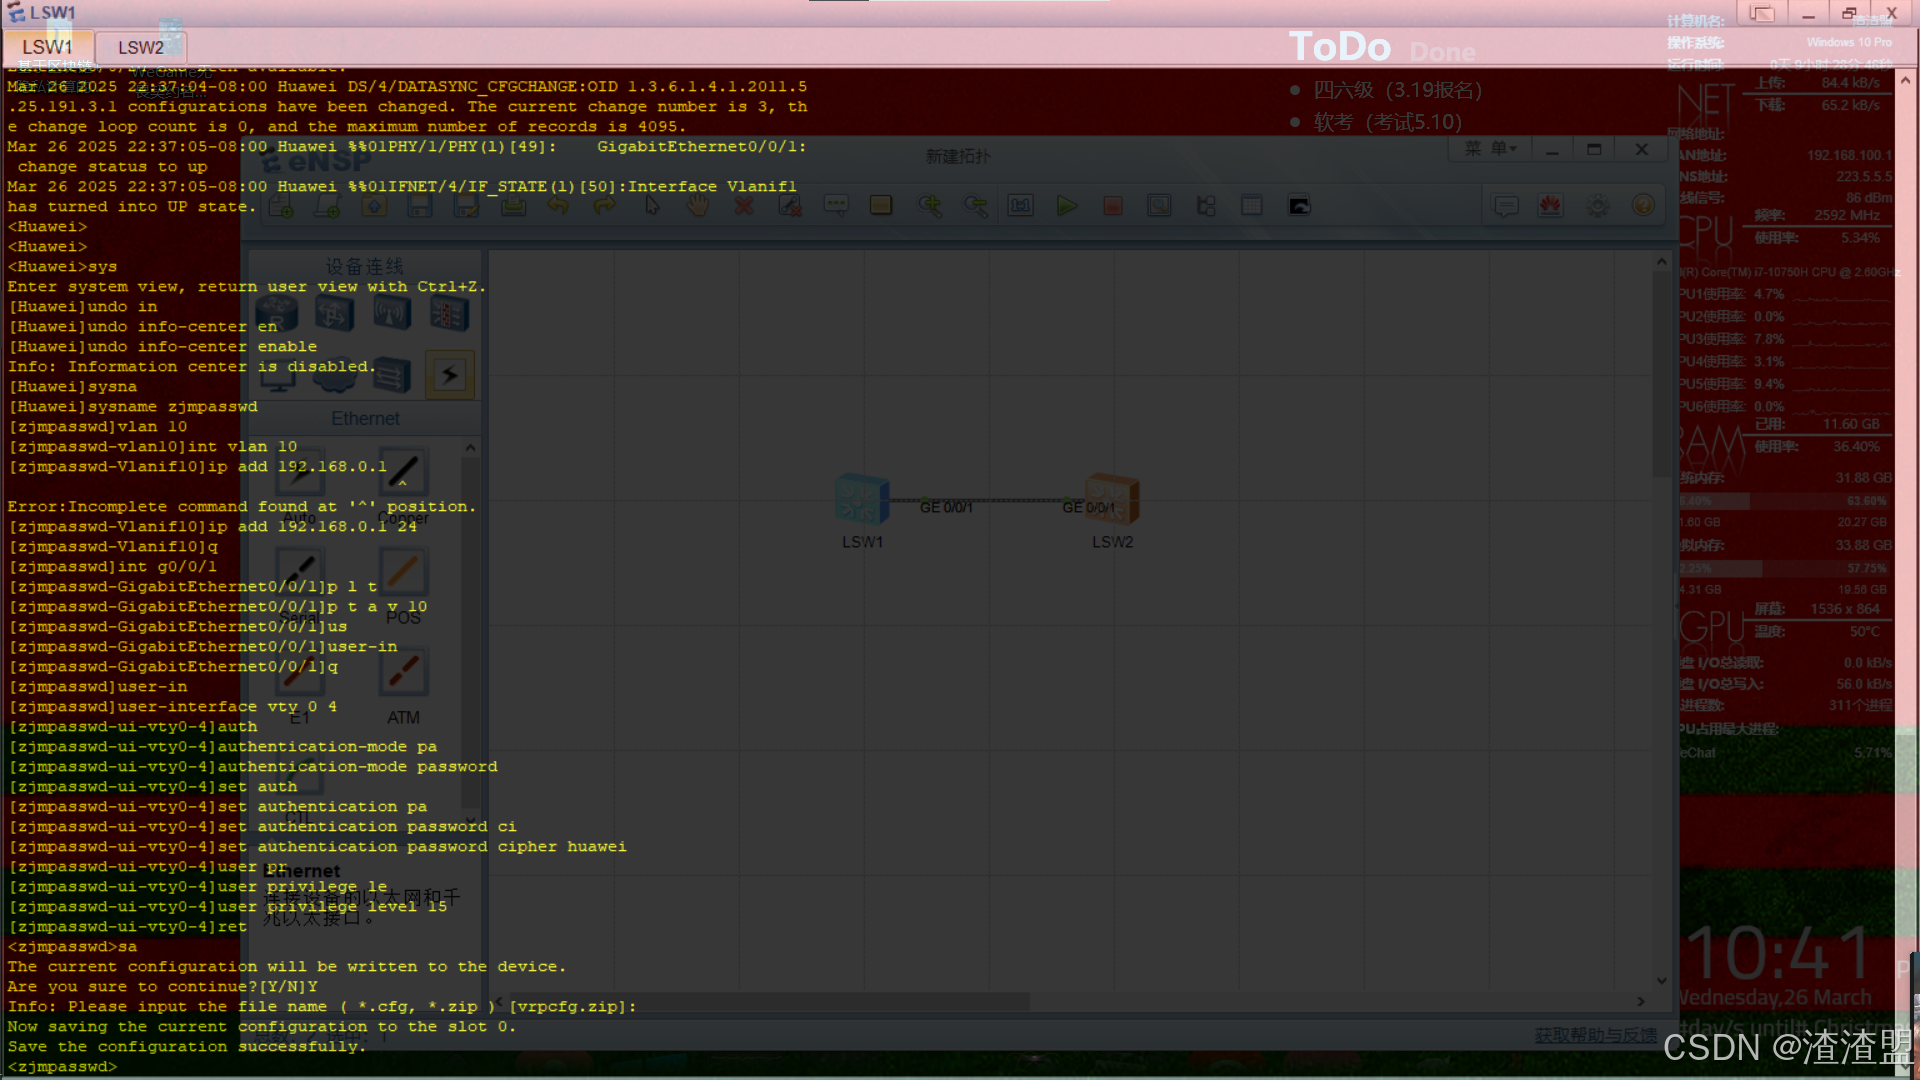
Task: Click the LSW2 switch on topology canvas
Action: click(x=1112, y=499)
